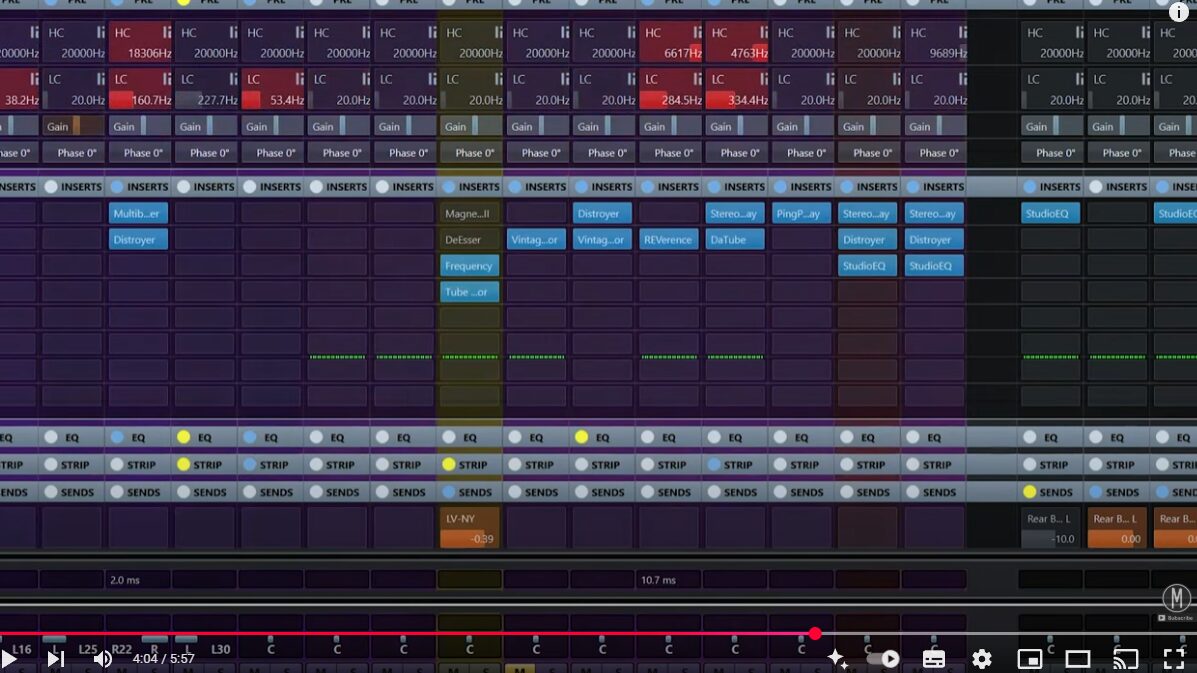This screenshot has height=673, width=1197.
Task: Enter fullscreen mode
Action: click(x=1173, y=658)
